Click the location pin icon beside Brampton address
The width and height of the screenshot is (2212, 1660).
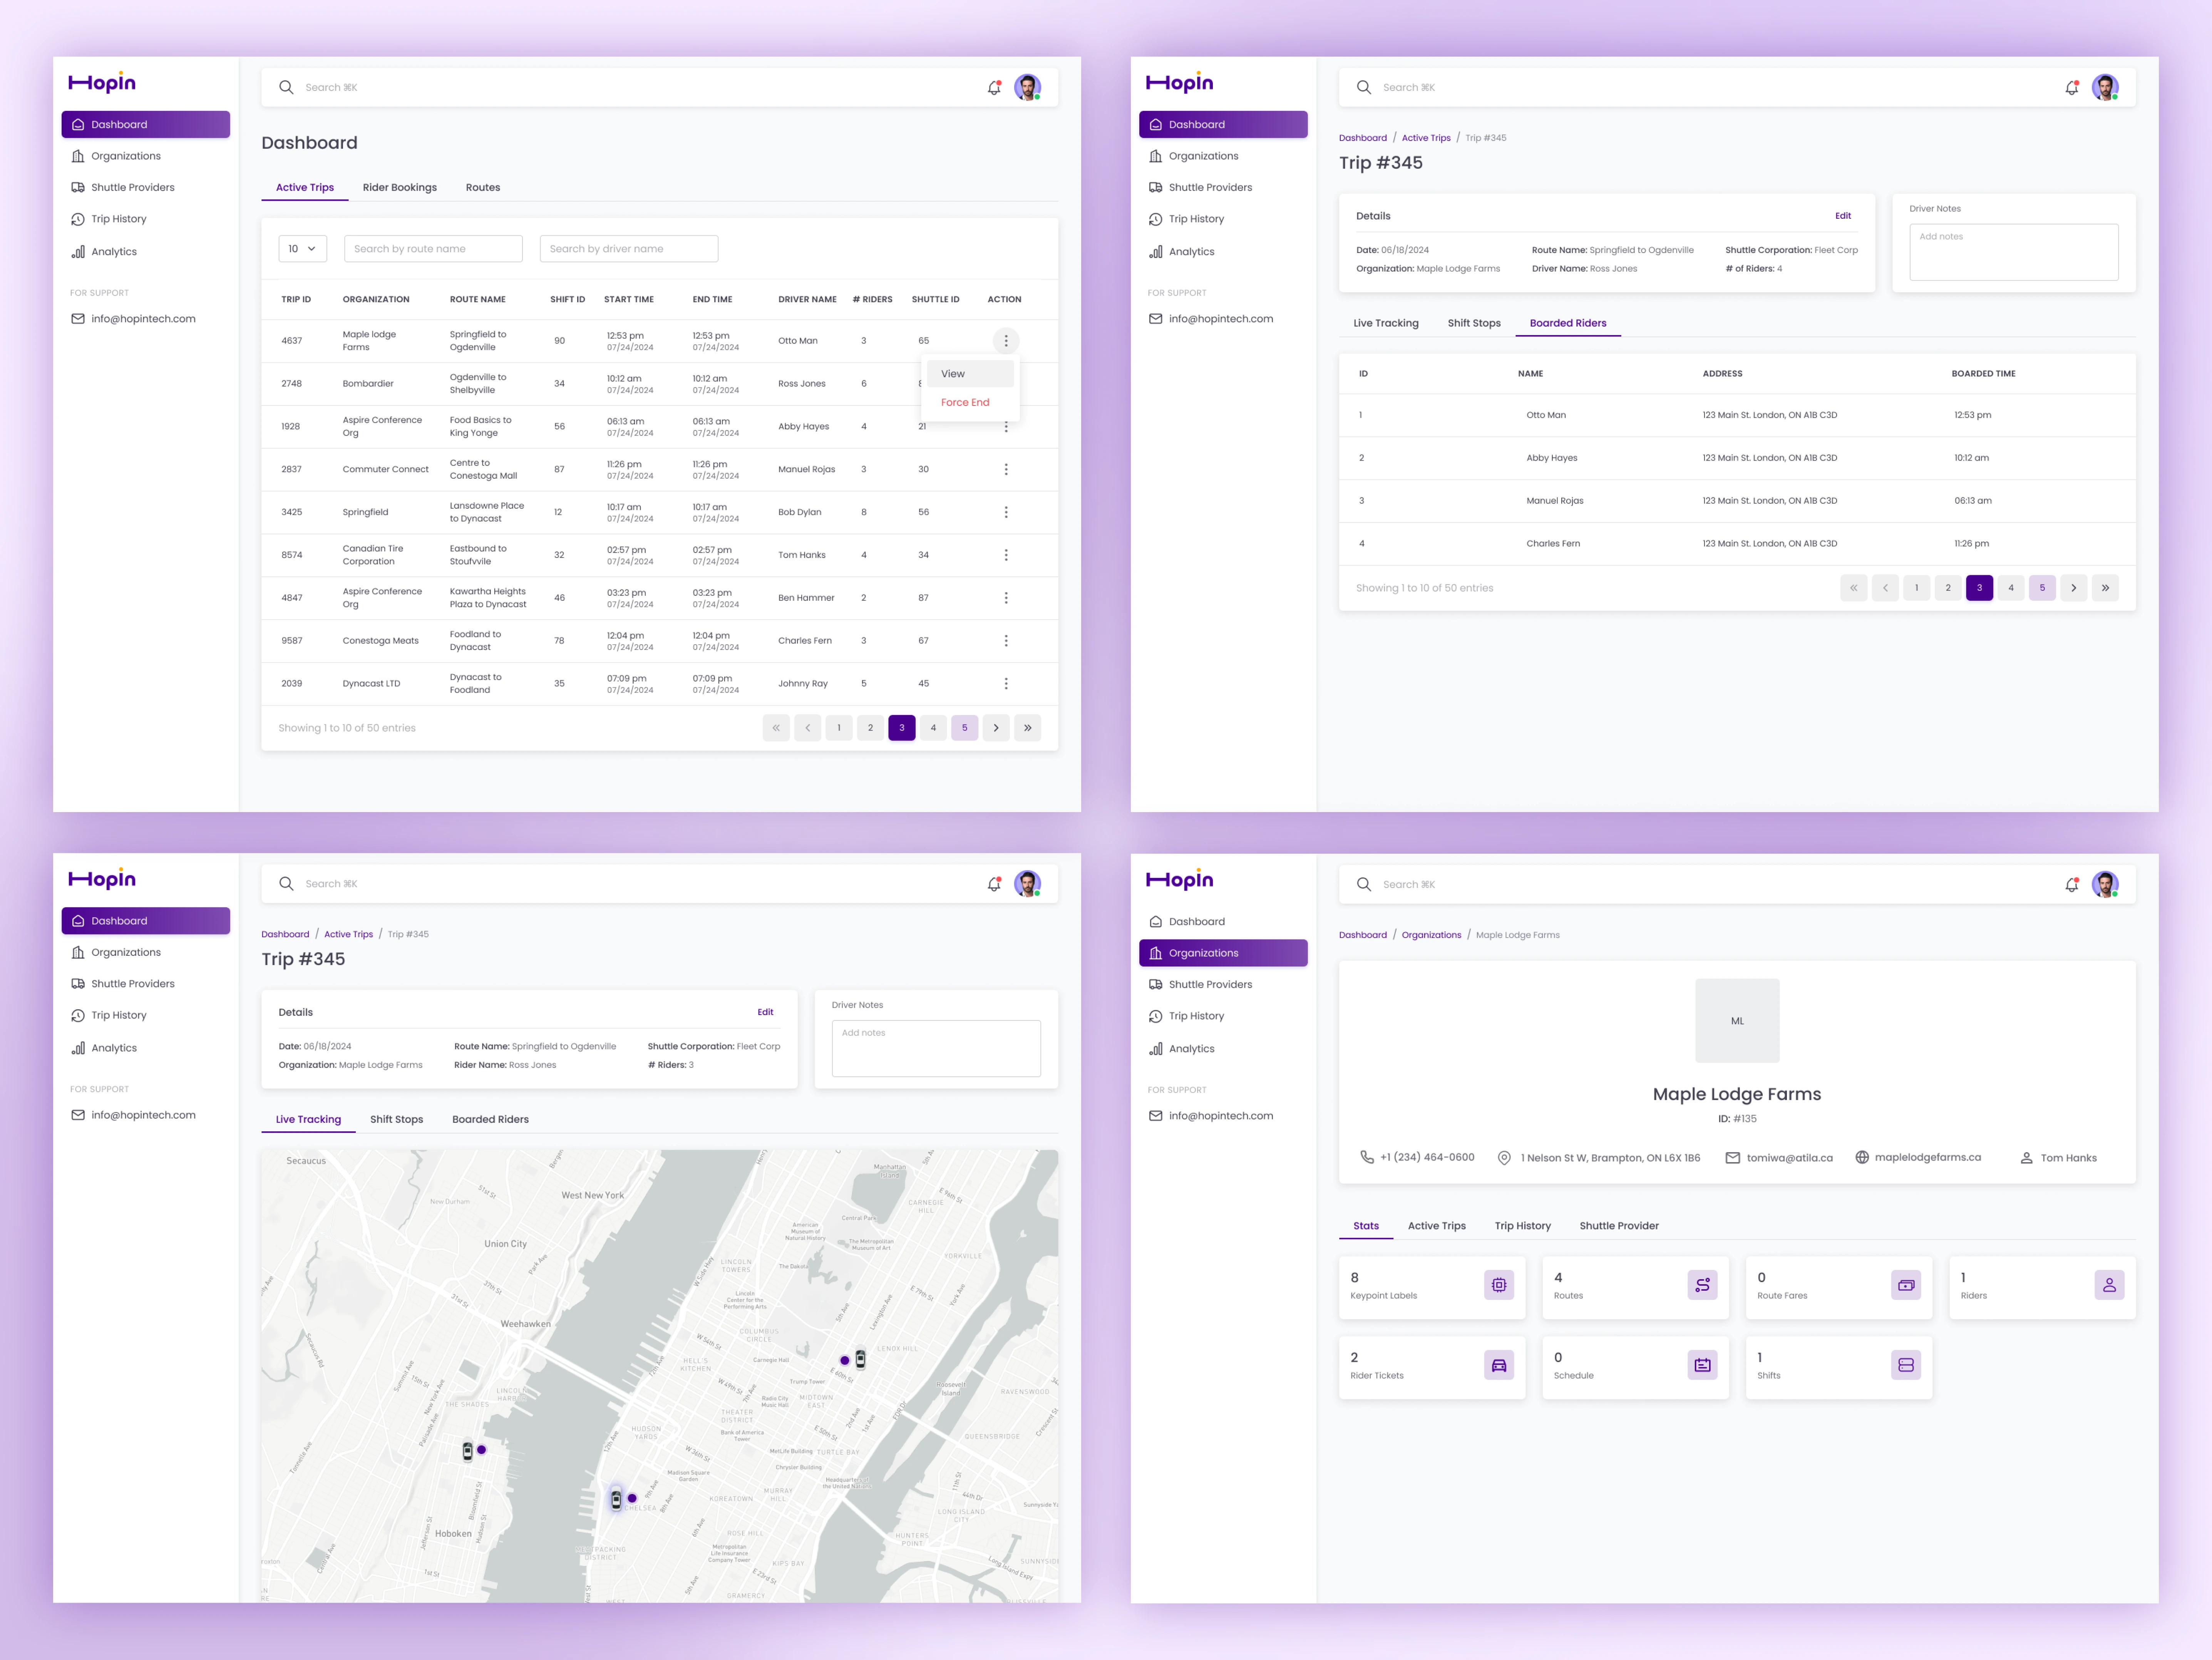click(1503, 1158)
